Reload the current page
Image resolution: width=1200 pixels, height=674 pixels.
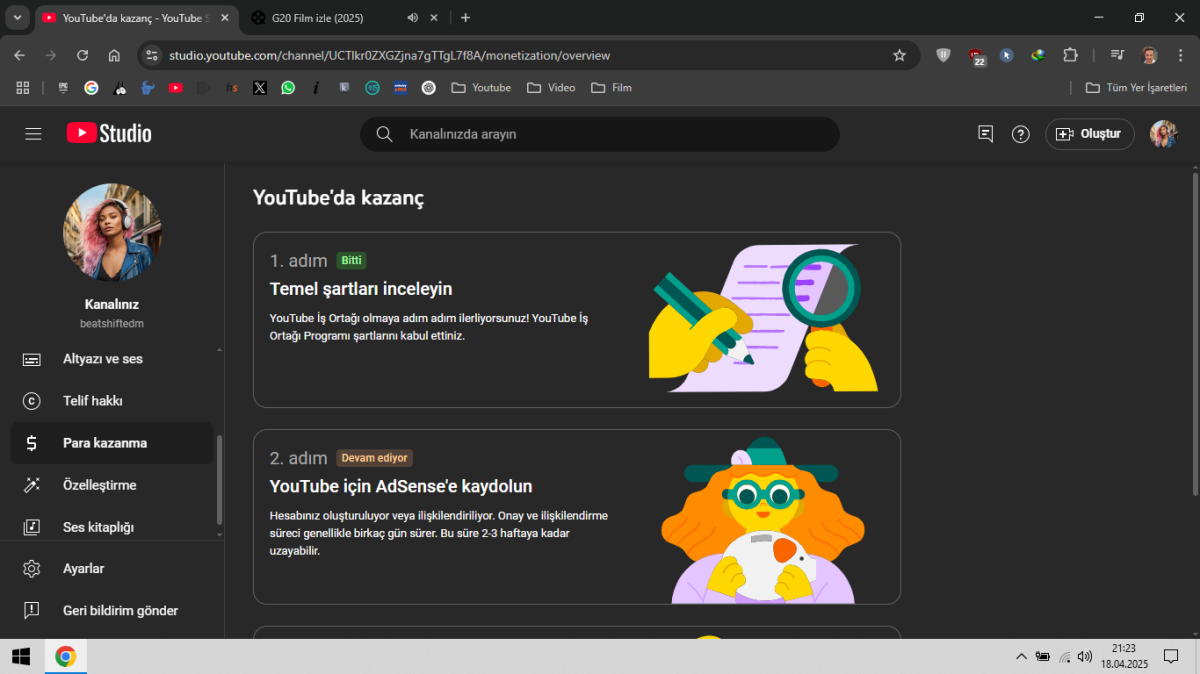coord(82,55)
